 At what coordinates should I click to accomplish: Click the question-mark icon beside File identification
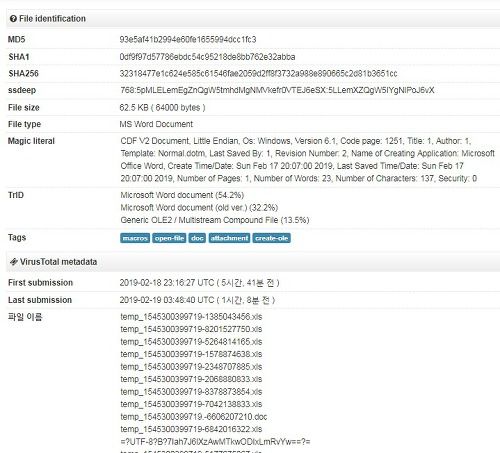coord(13,19)
